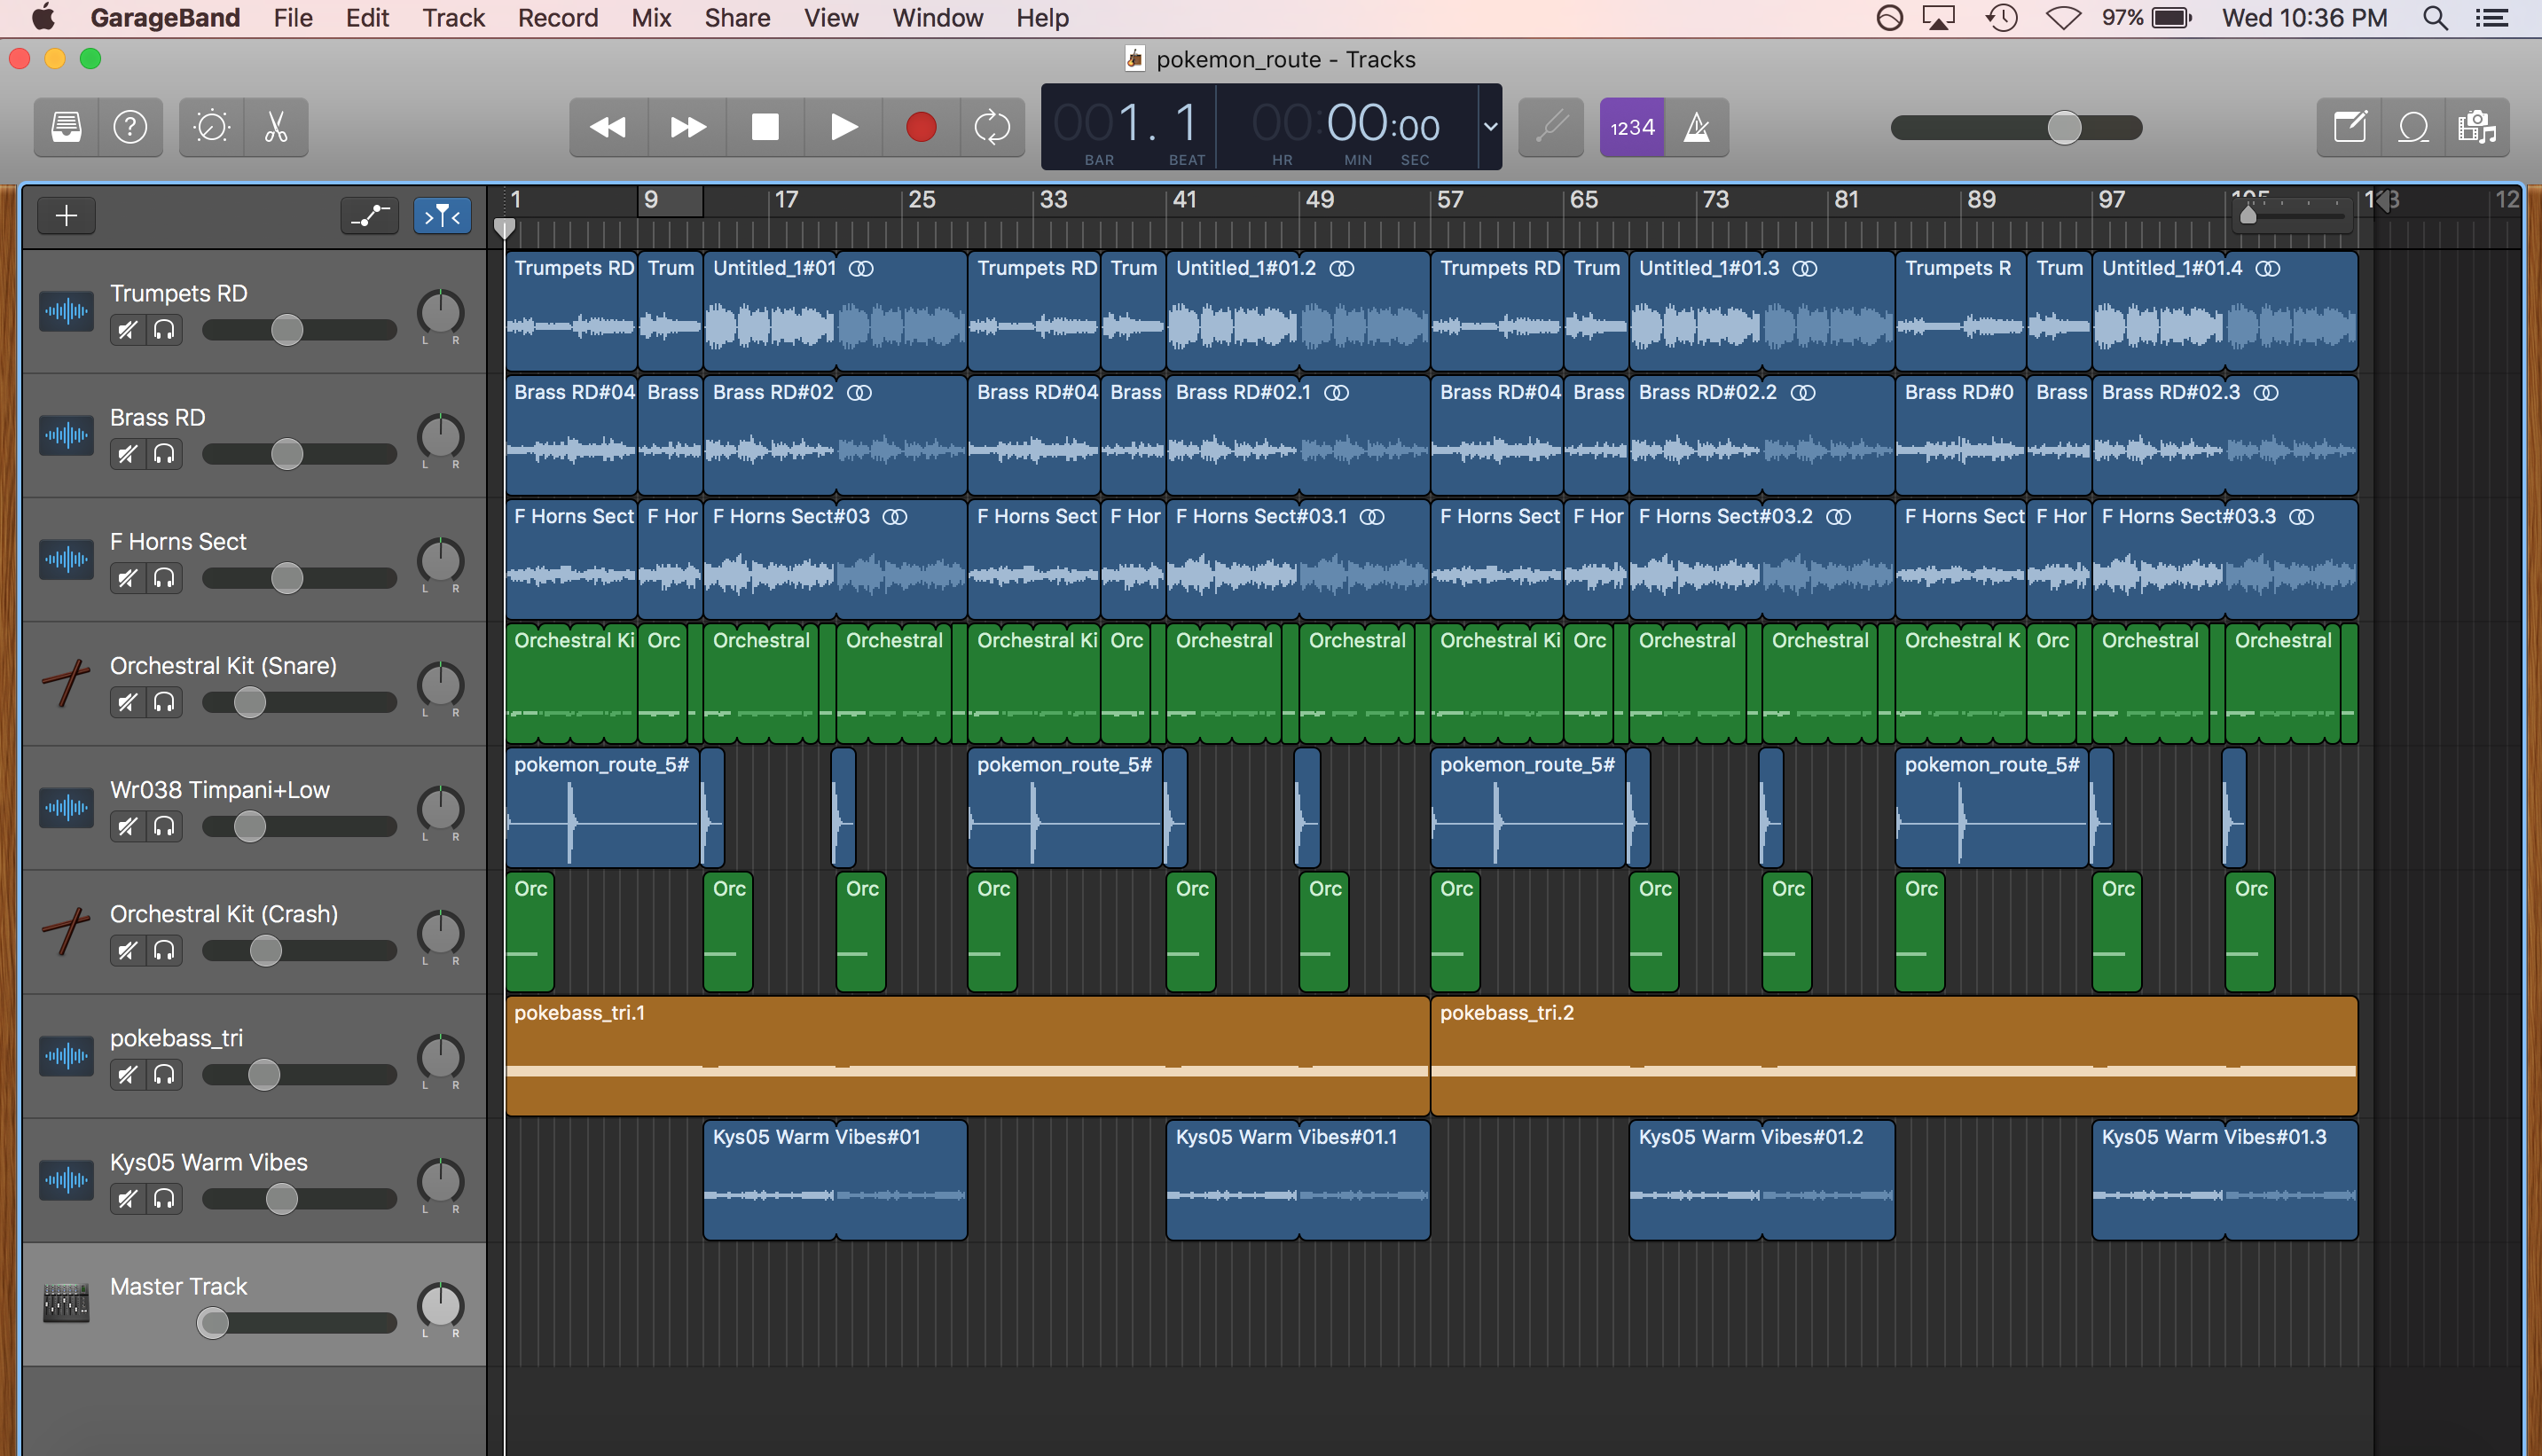Add a new track with plus button

click(66, 215)
